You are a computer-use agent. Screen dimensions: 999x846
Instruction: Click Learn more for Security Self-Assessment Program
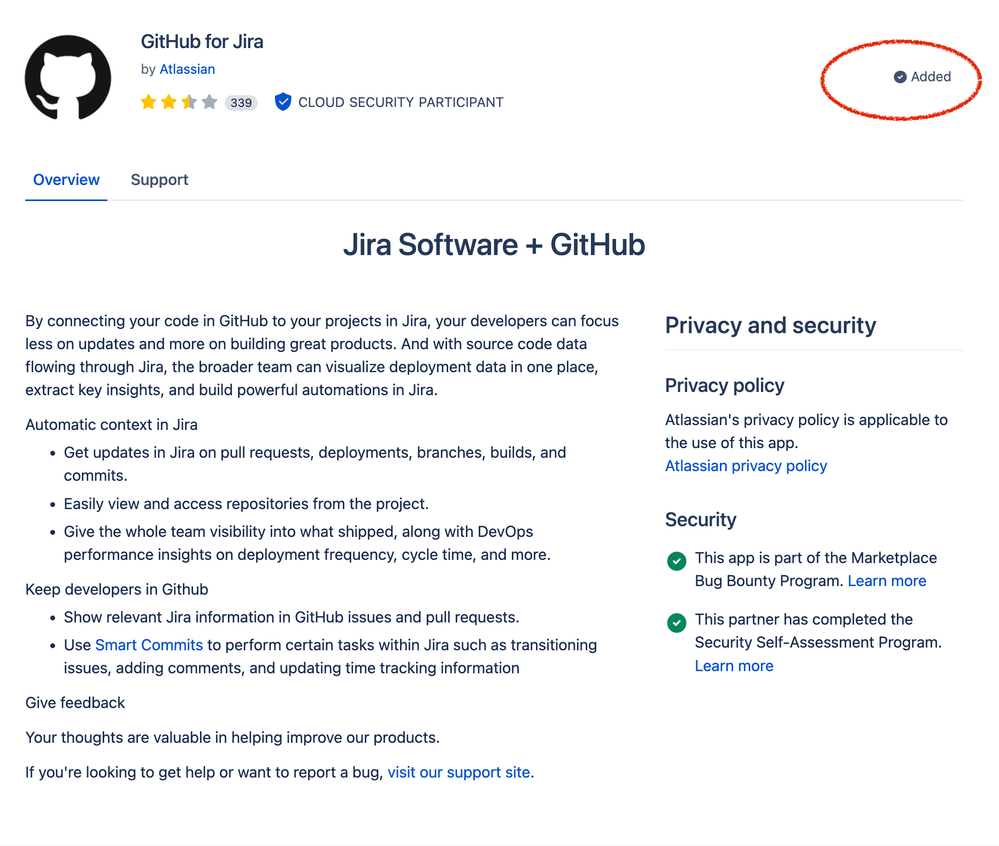click(x=734, y=666)
